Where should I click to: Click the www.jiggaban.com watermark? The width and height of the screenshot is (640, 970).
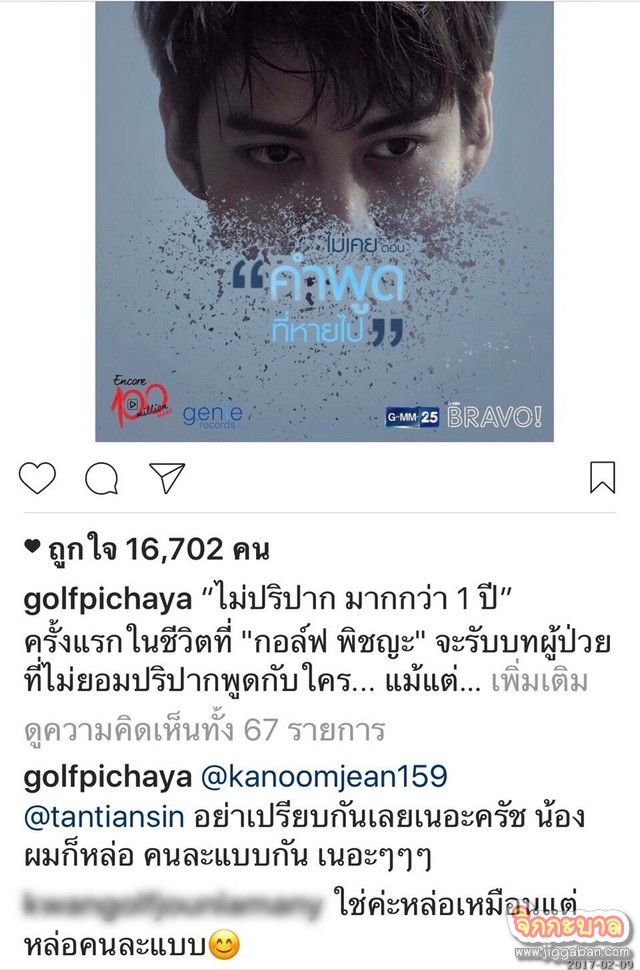coord(571,953)
